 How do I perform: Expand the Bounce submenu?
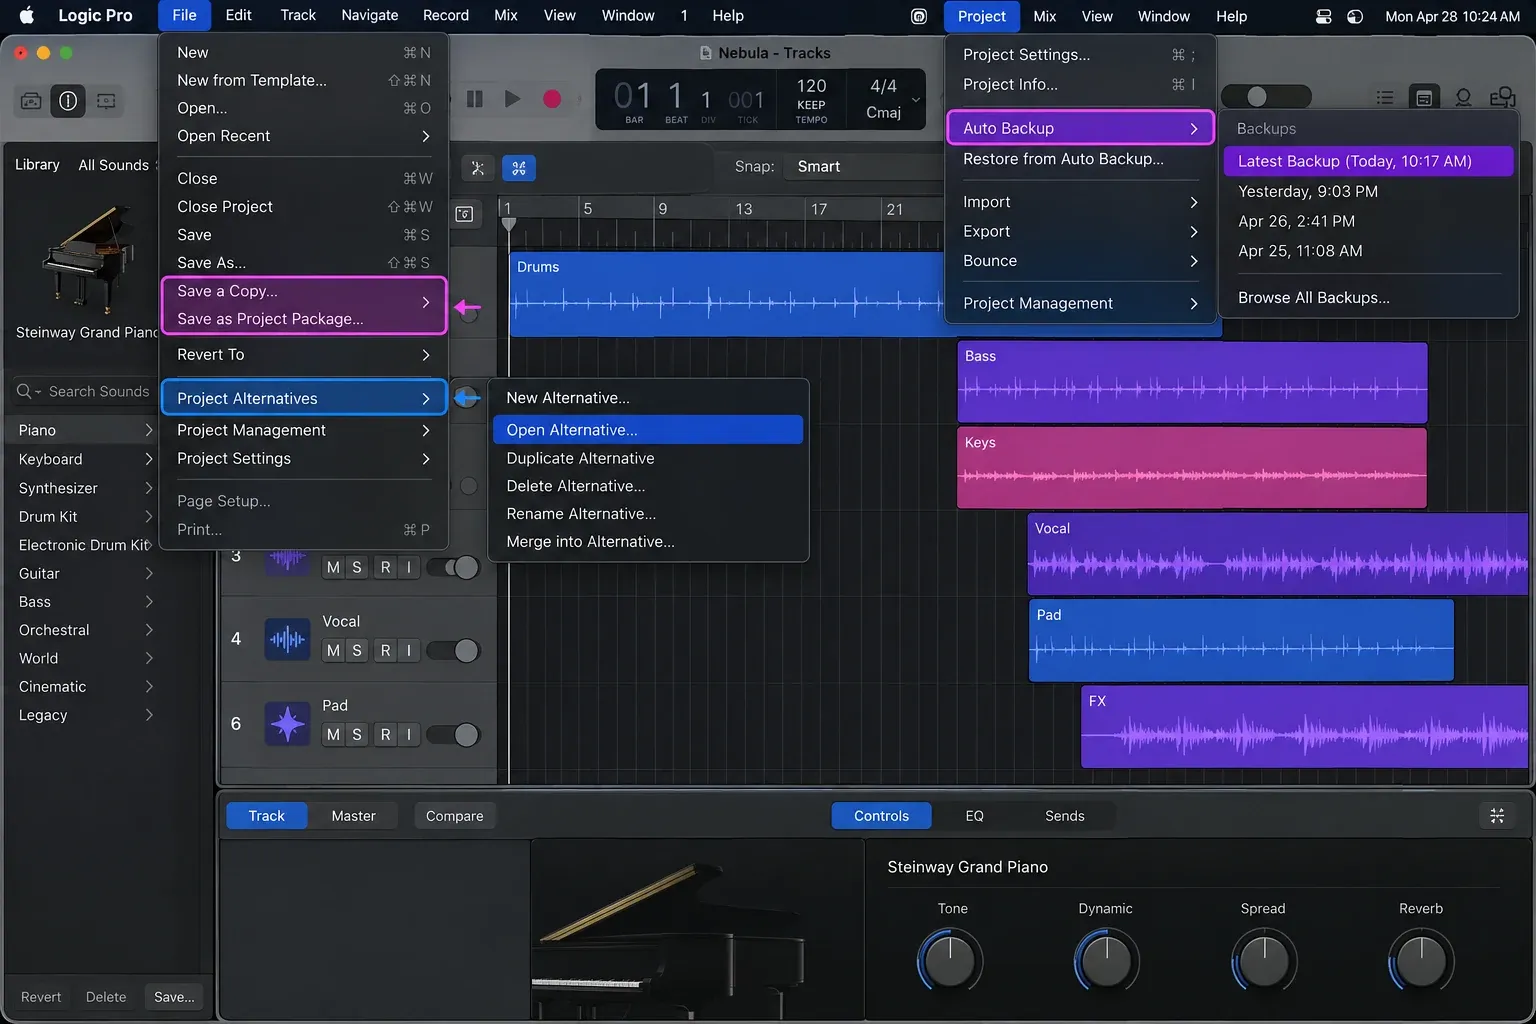tap(1080, 261)
